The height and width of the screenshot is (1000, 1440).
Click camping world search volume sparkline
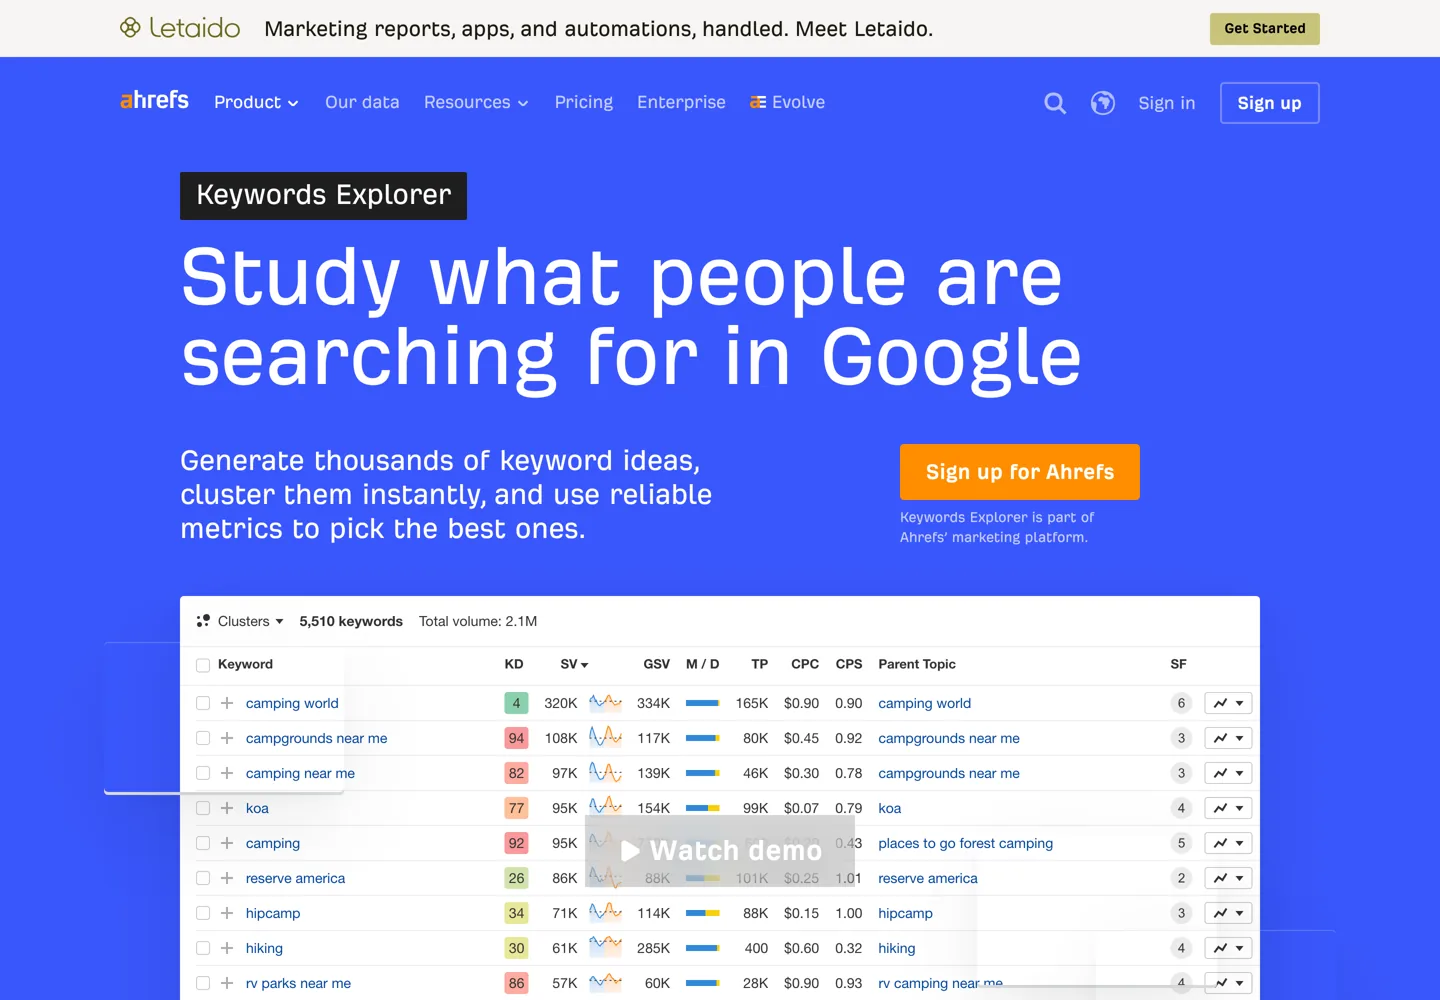click(605, 702)
